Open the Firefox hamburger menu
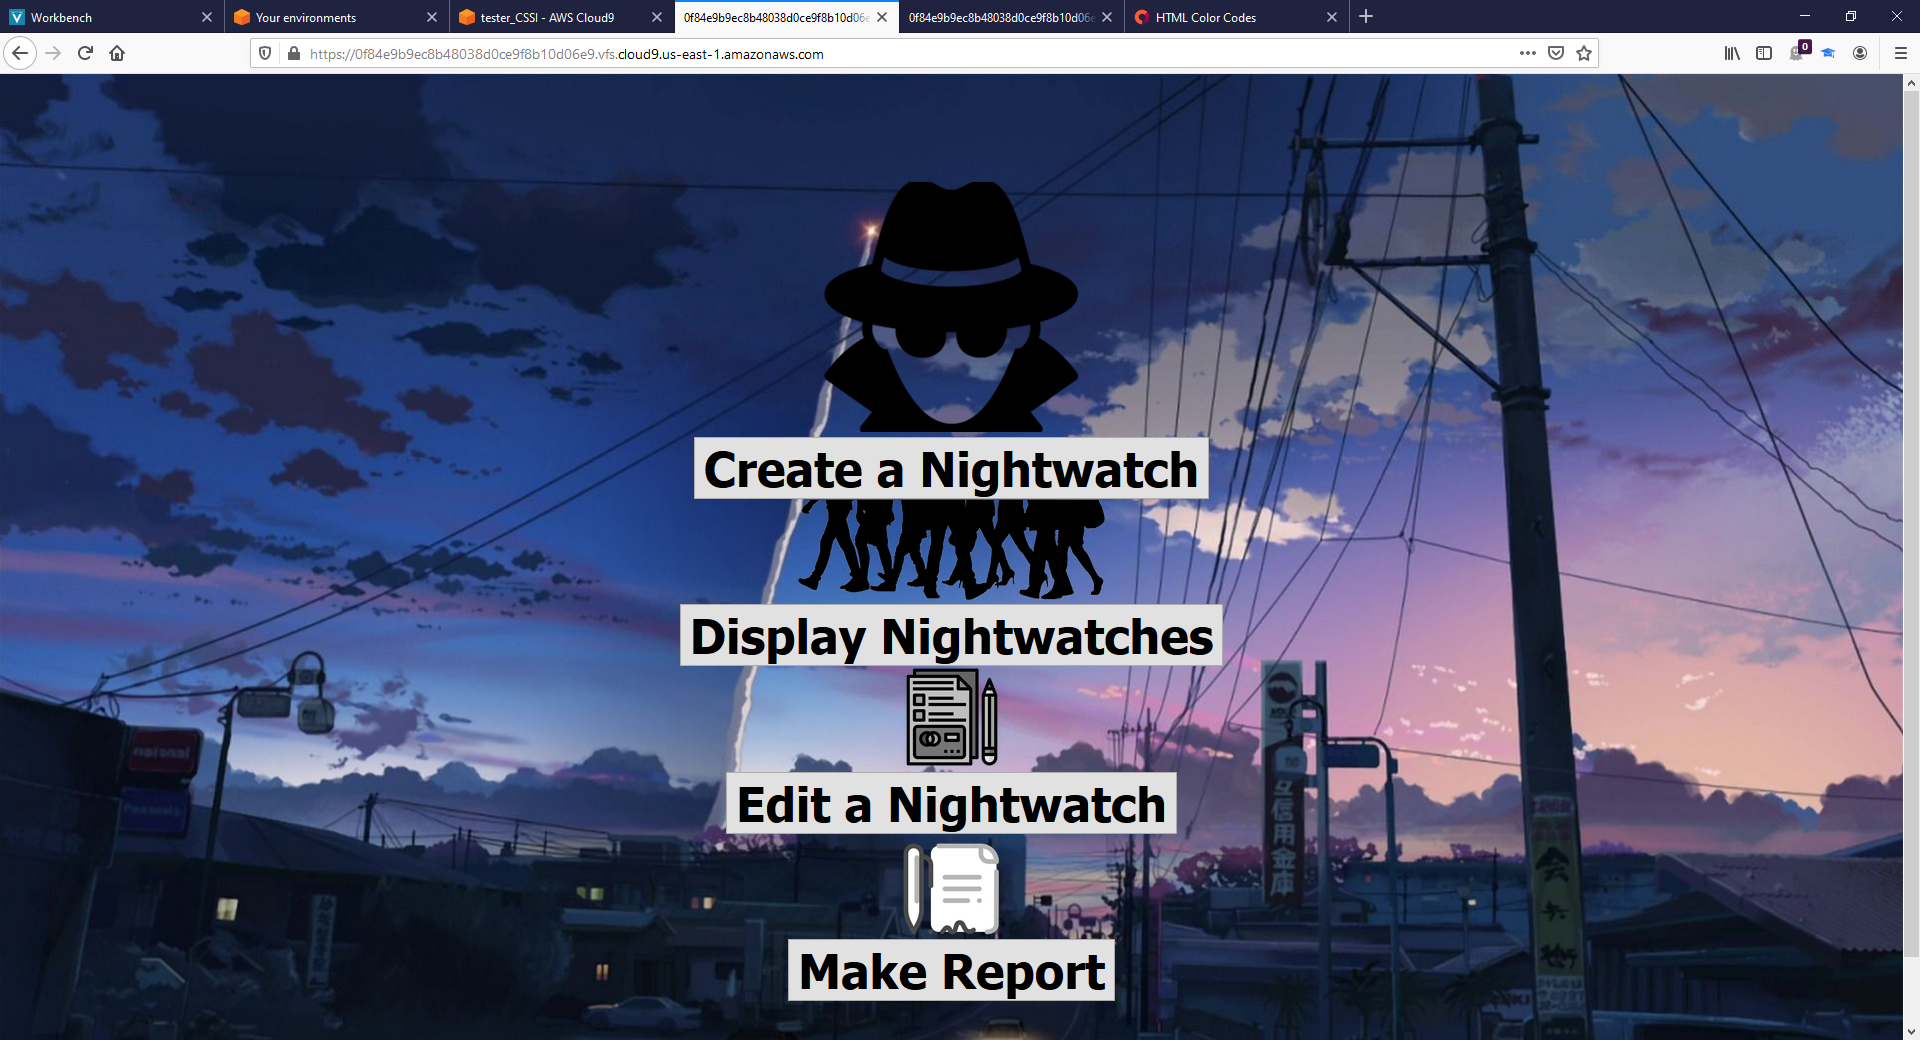 click(1901, 53)
